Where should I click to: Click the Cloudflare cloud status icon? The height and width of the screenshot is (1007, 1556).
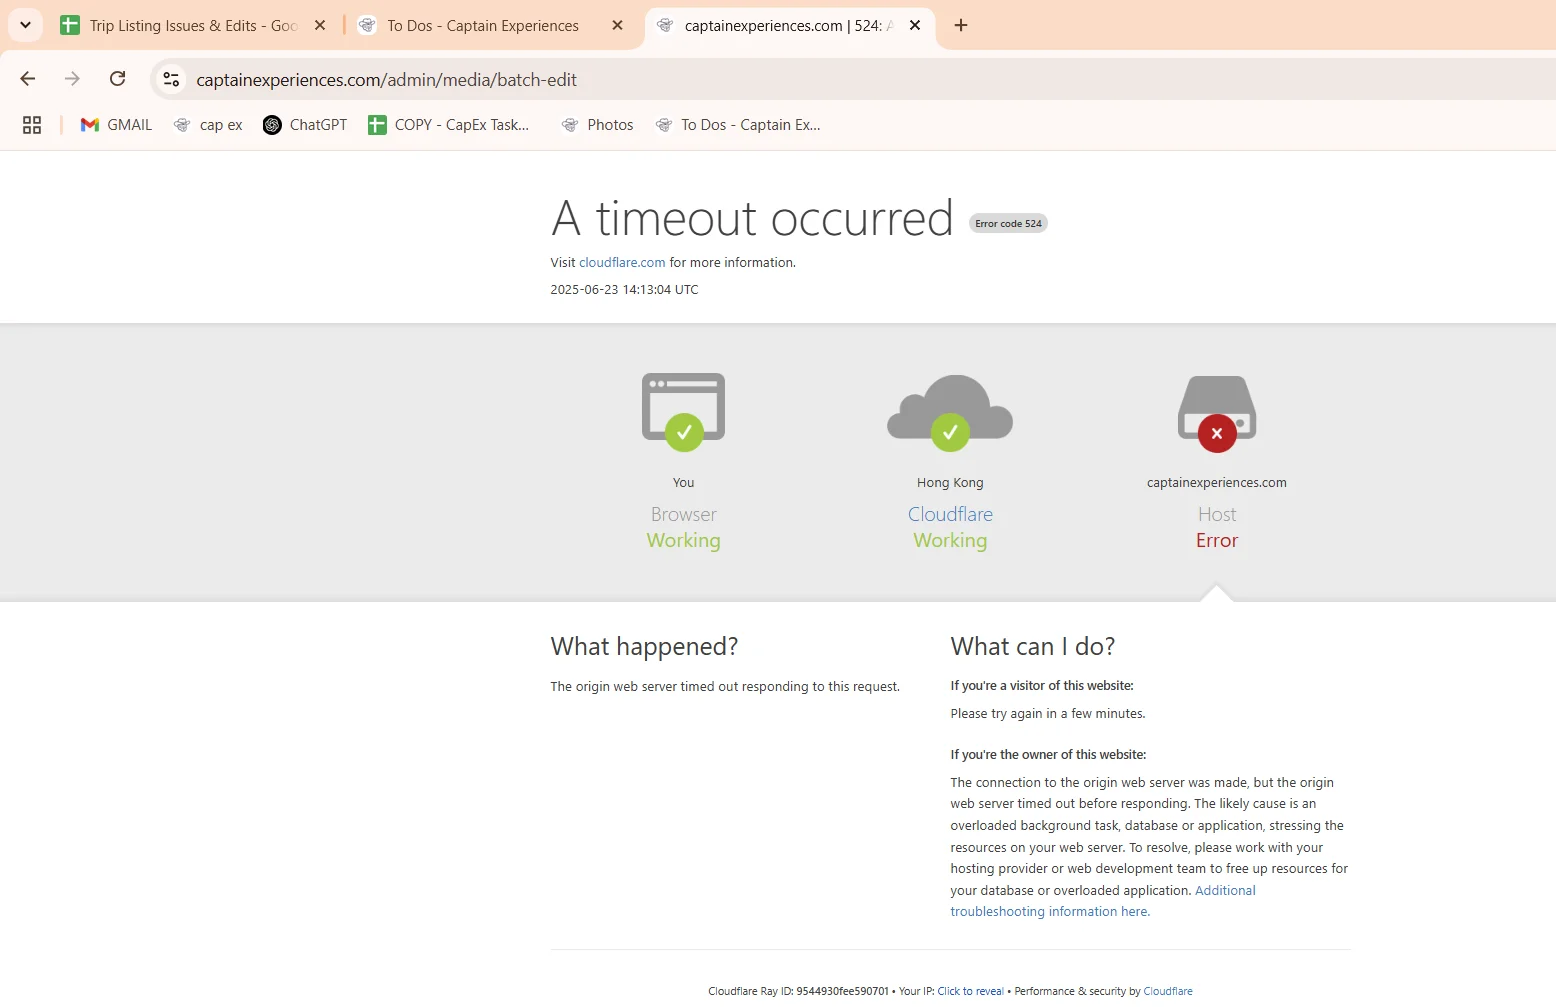950,411
